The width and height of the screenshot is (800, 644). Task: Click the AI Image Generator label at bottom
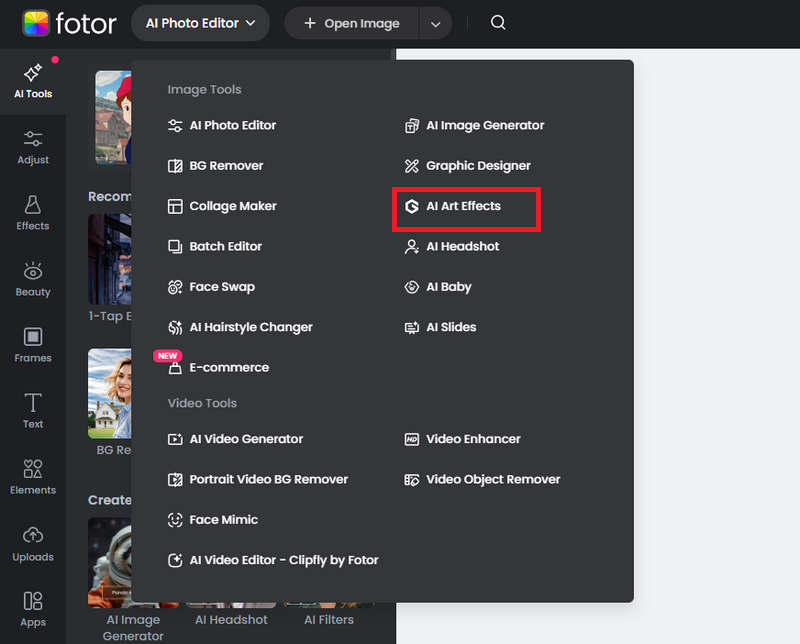[x=133, y=628]
